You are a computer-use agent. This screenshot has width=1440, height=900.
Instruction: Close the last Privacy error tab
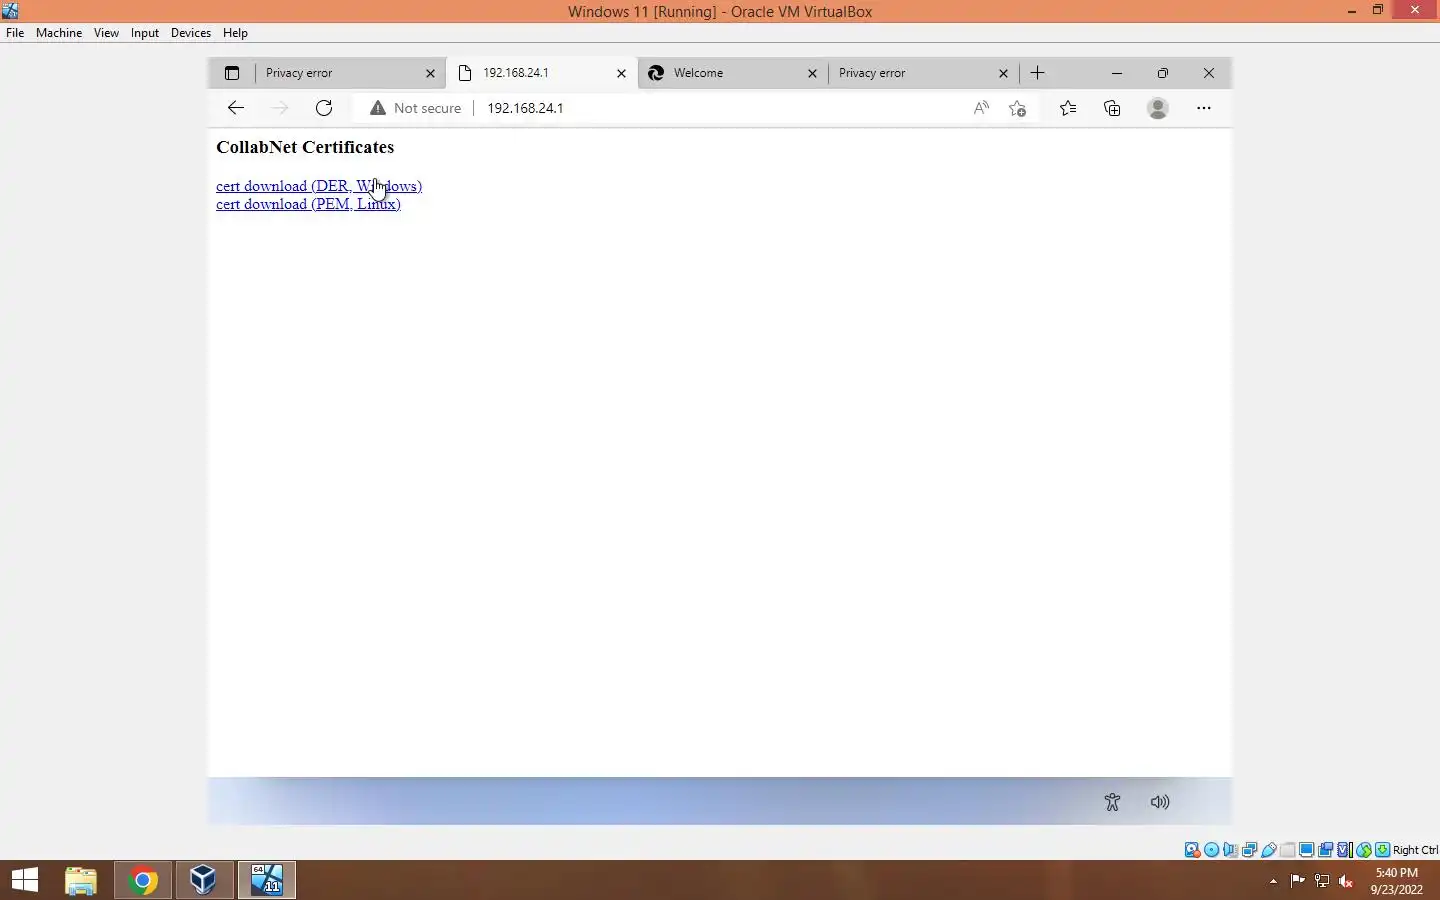[1003, 73]
